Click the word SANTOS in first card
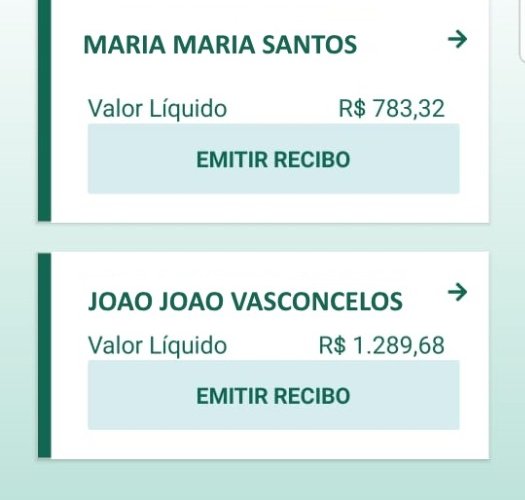This screenshot has width=525, height=500. click(x=309, y=45)
